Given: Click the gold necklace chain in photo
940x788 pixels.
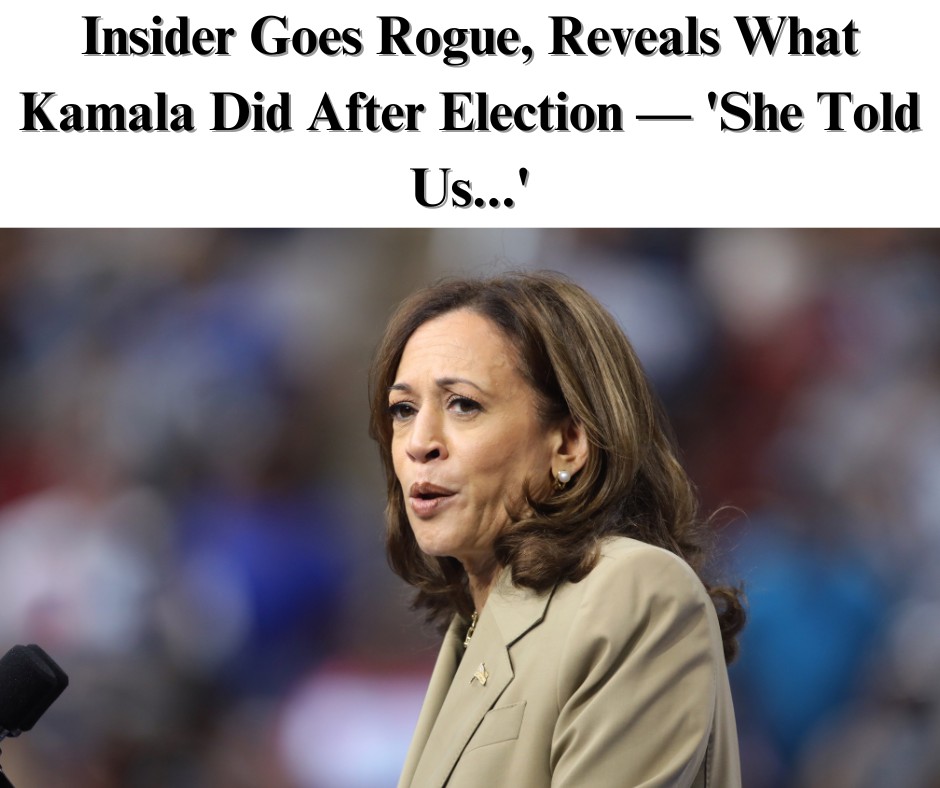Looking at the screenshot, I should [x=472, y=630].
